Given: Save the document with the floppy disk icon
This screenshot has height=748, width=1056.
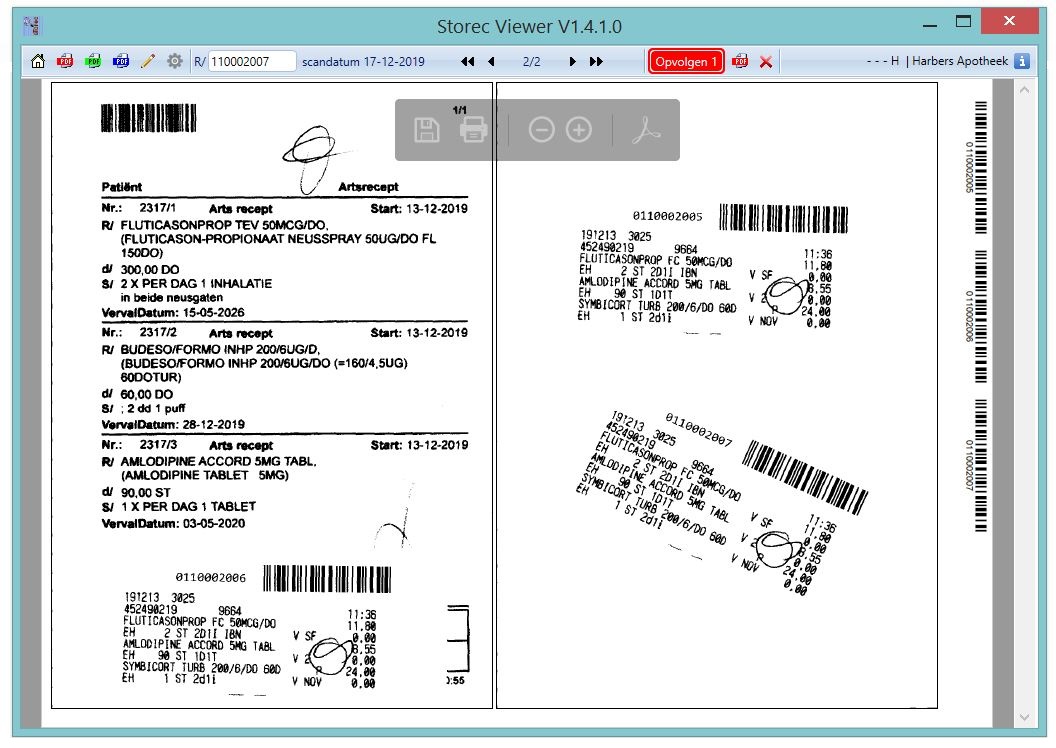Looking at the screenshot, I should pyautogui.click(x=427, y=130).
